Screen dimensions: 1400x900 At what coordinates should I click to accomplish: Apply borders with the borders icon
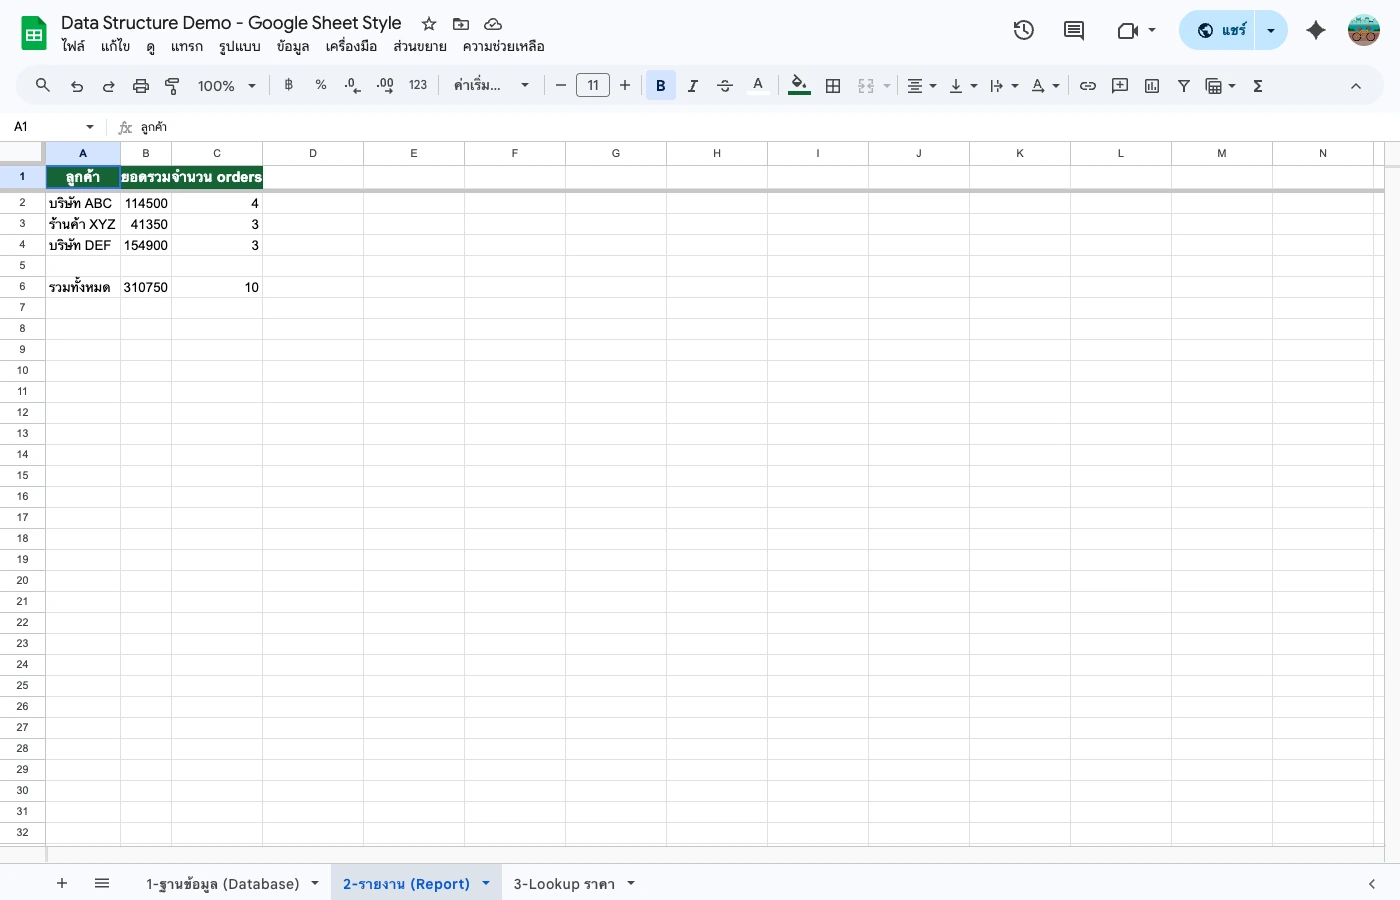pos(833,85)
